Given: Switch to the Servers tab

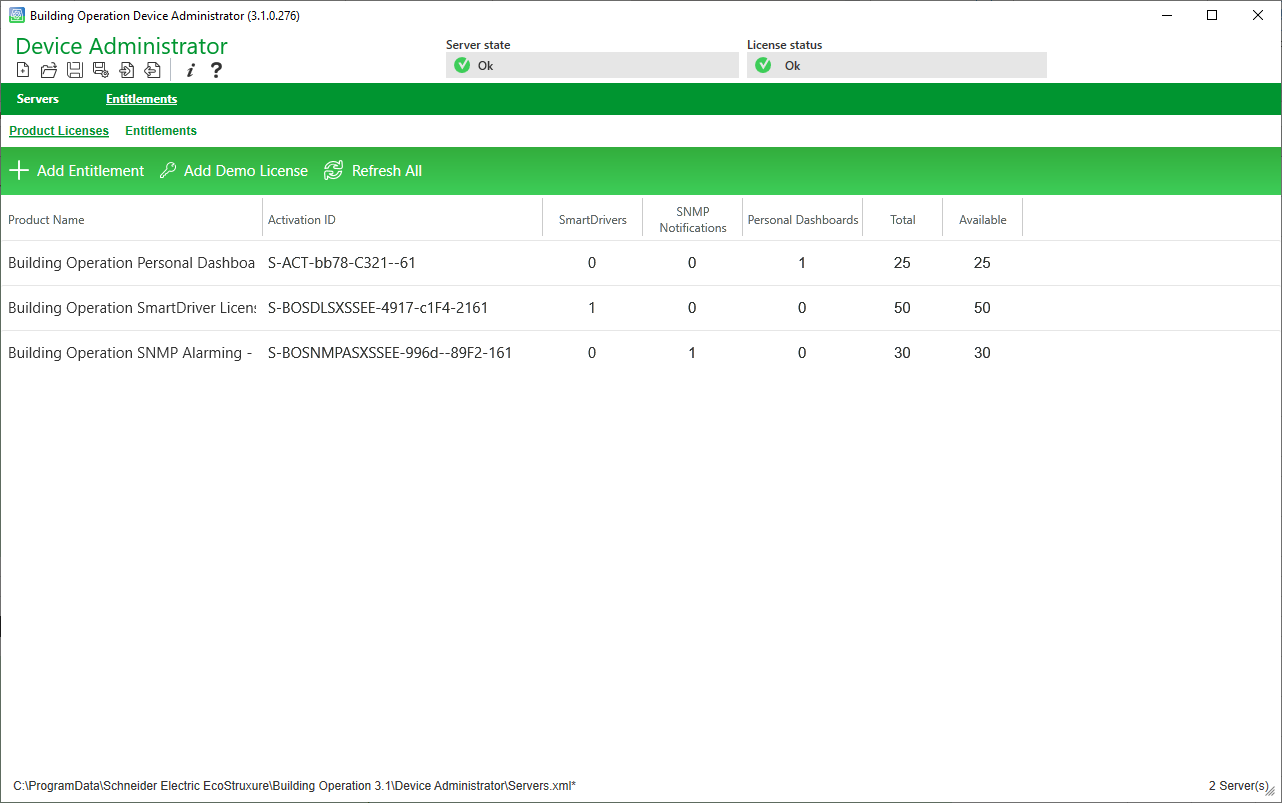Looking at the screenshot, I should point(38,99).
